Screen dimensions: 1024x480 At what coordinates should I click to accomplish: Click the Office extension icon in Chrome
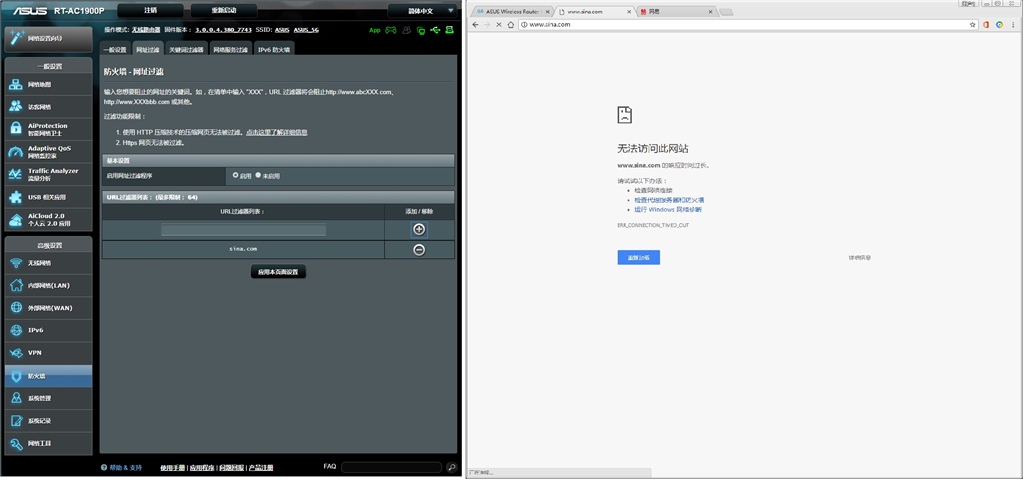(986, 24)
